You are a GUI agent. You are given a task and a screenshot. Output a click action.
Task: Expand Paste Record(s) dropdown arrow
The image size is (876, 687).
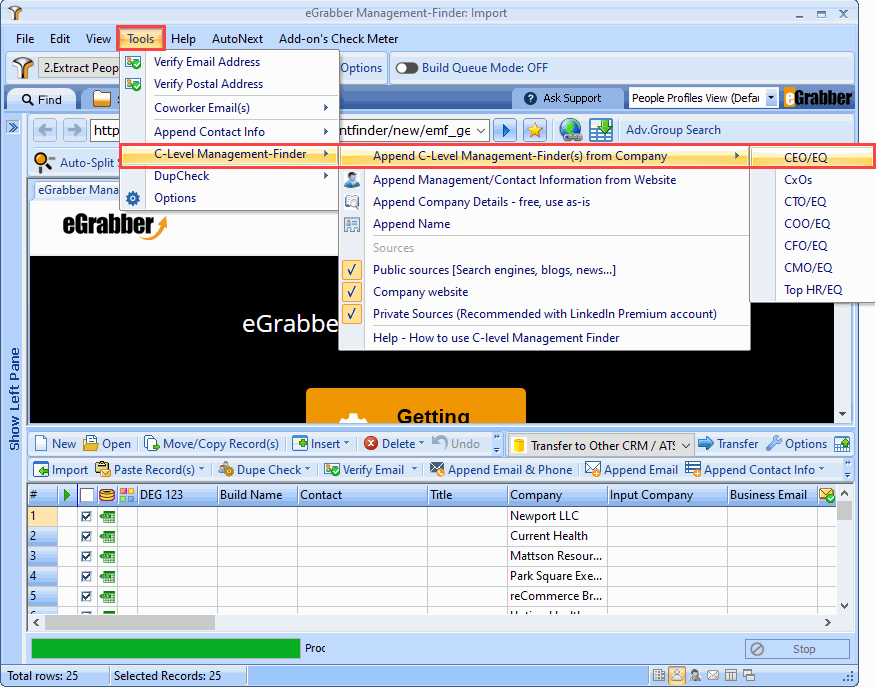point(201,469)
